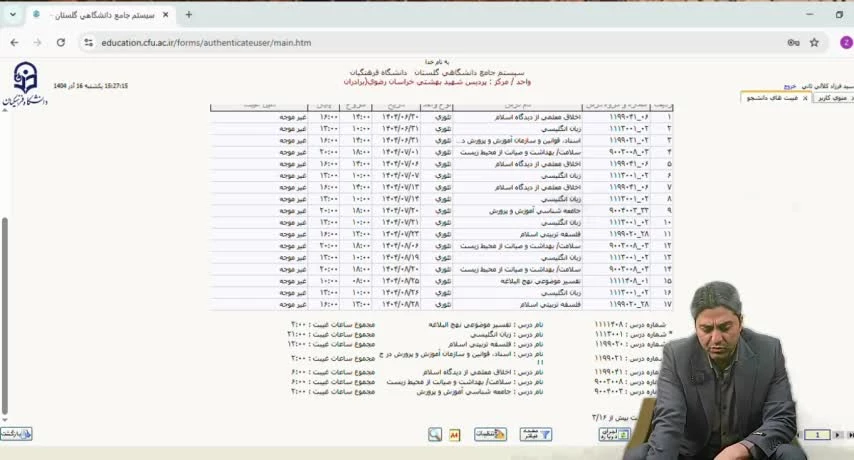Close the غیبت های دانشجو tab
The image size is (854, 460).
[805, 98]
